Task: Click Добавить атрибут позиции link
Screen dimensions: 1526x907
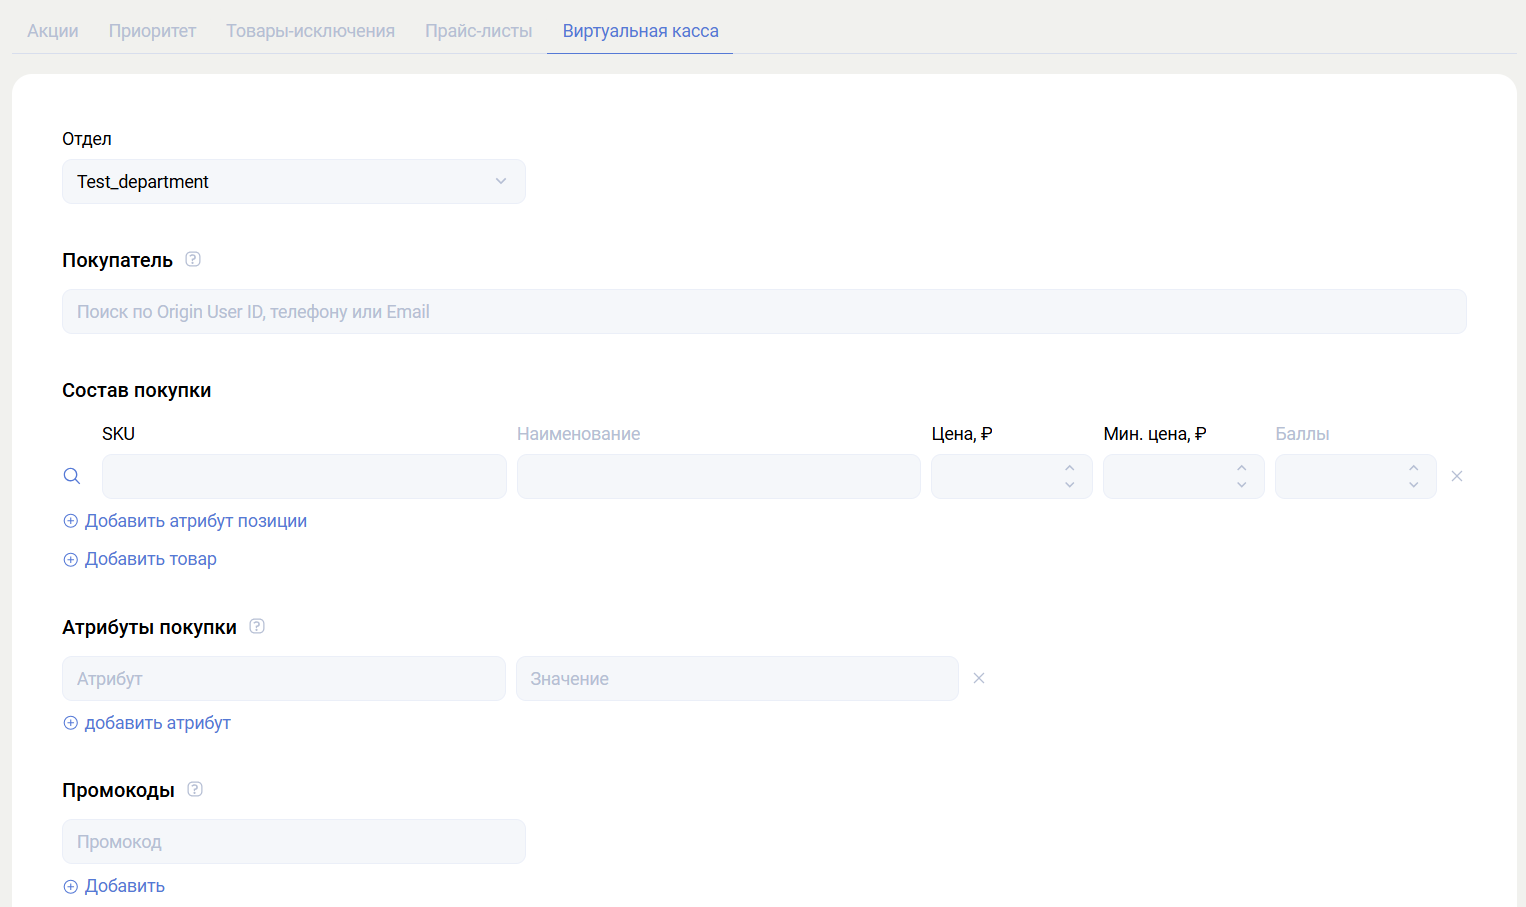Action: click(195, 521)
